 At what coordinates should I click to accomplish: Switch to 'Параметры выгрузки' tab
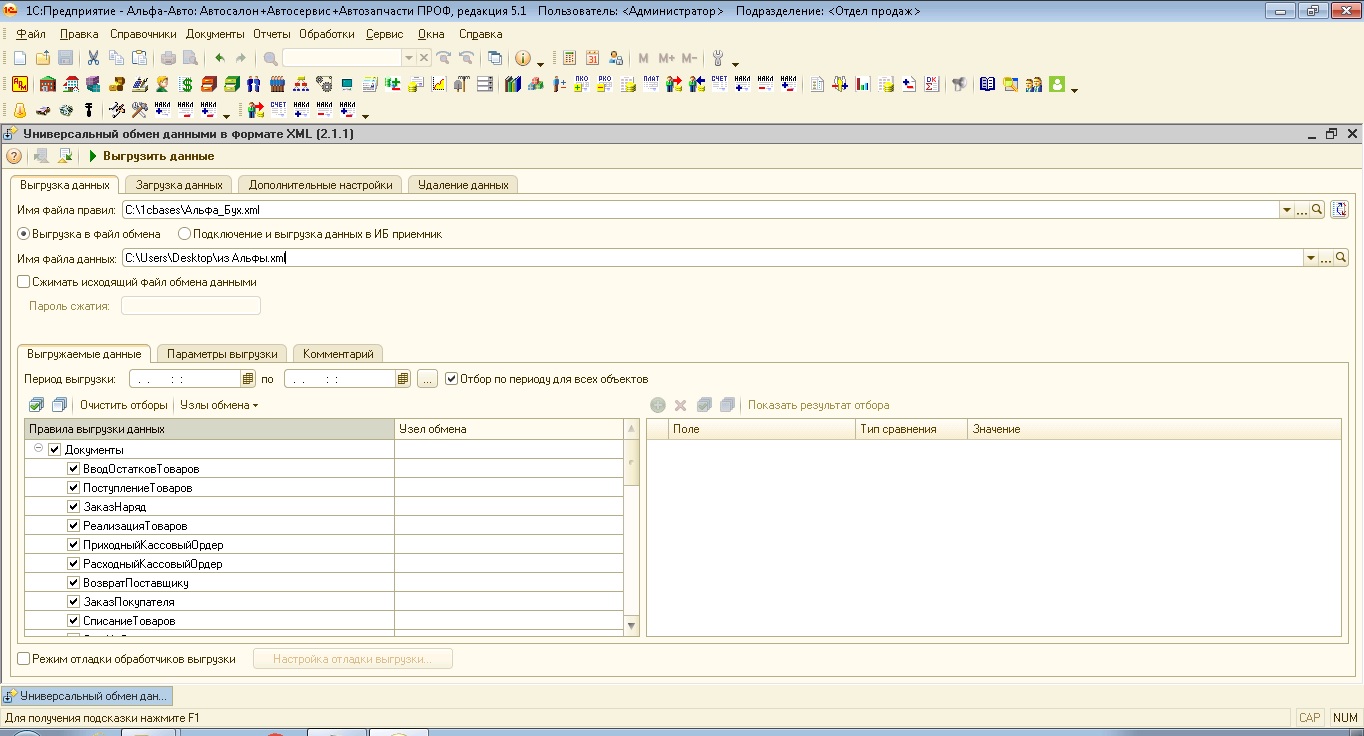(x=222, y=354)
